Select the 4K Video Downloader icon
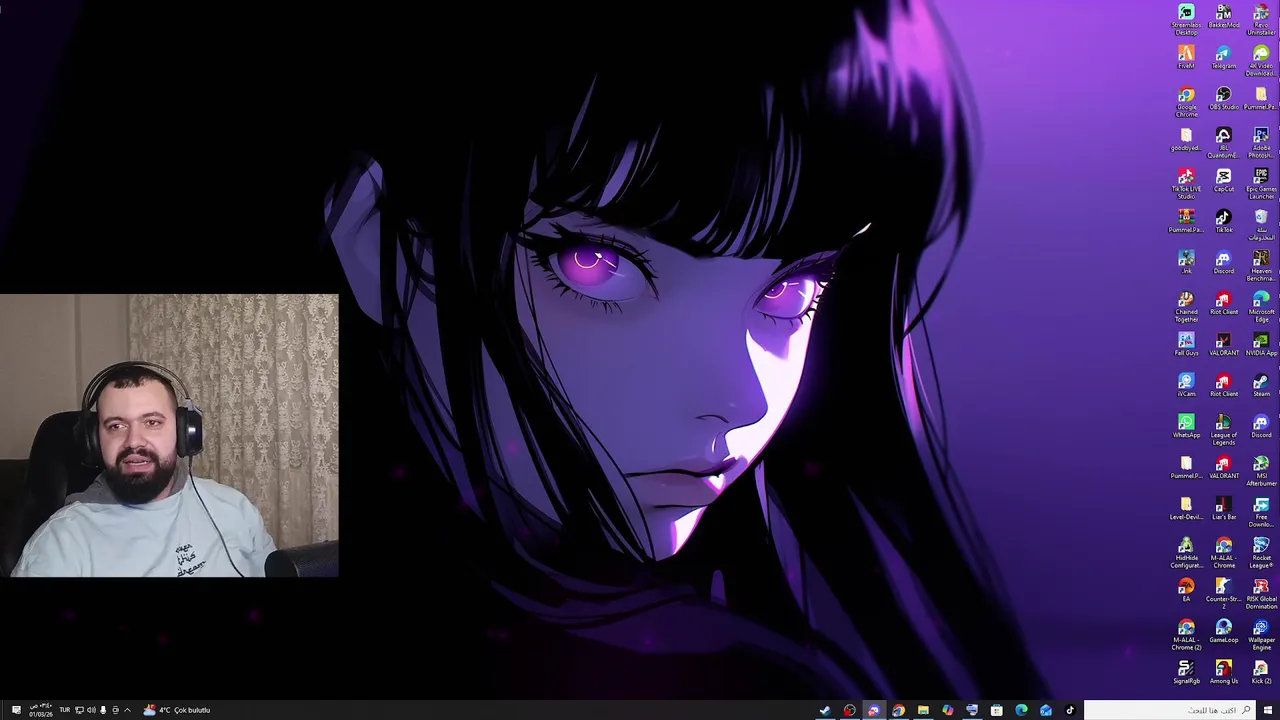1280x720 pixels. tap(1261, 61)
